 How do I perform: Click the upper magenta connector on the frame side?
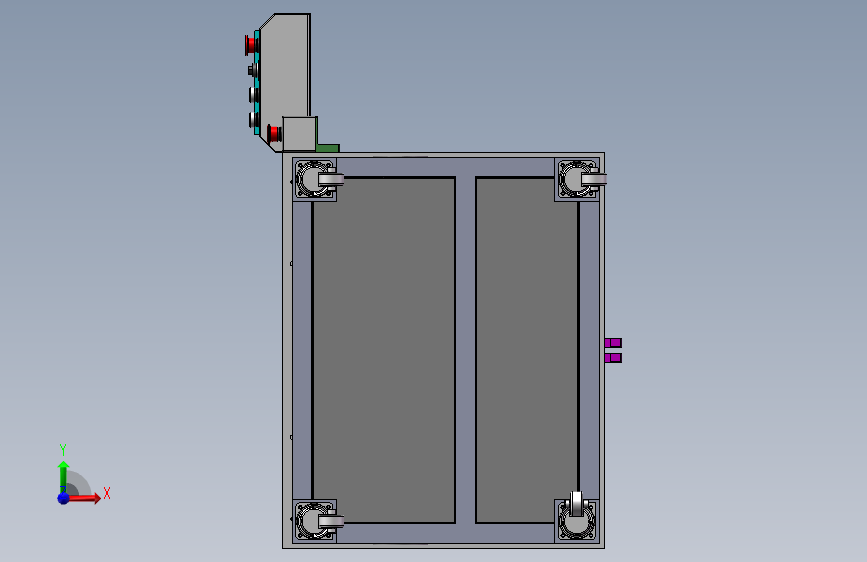point(613,343)
